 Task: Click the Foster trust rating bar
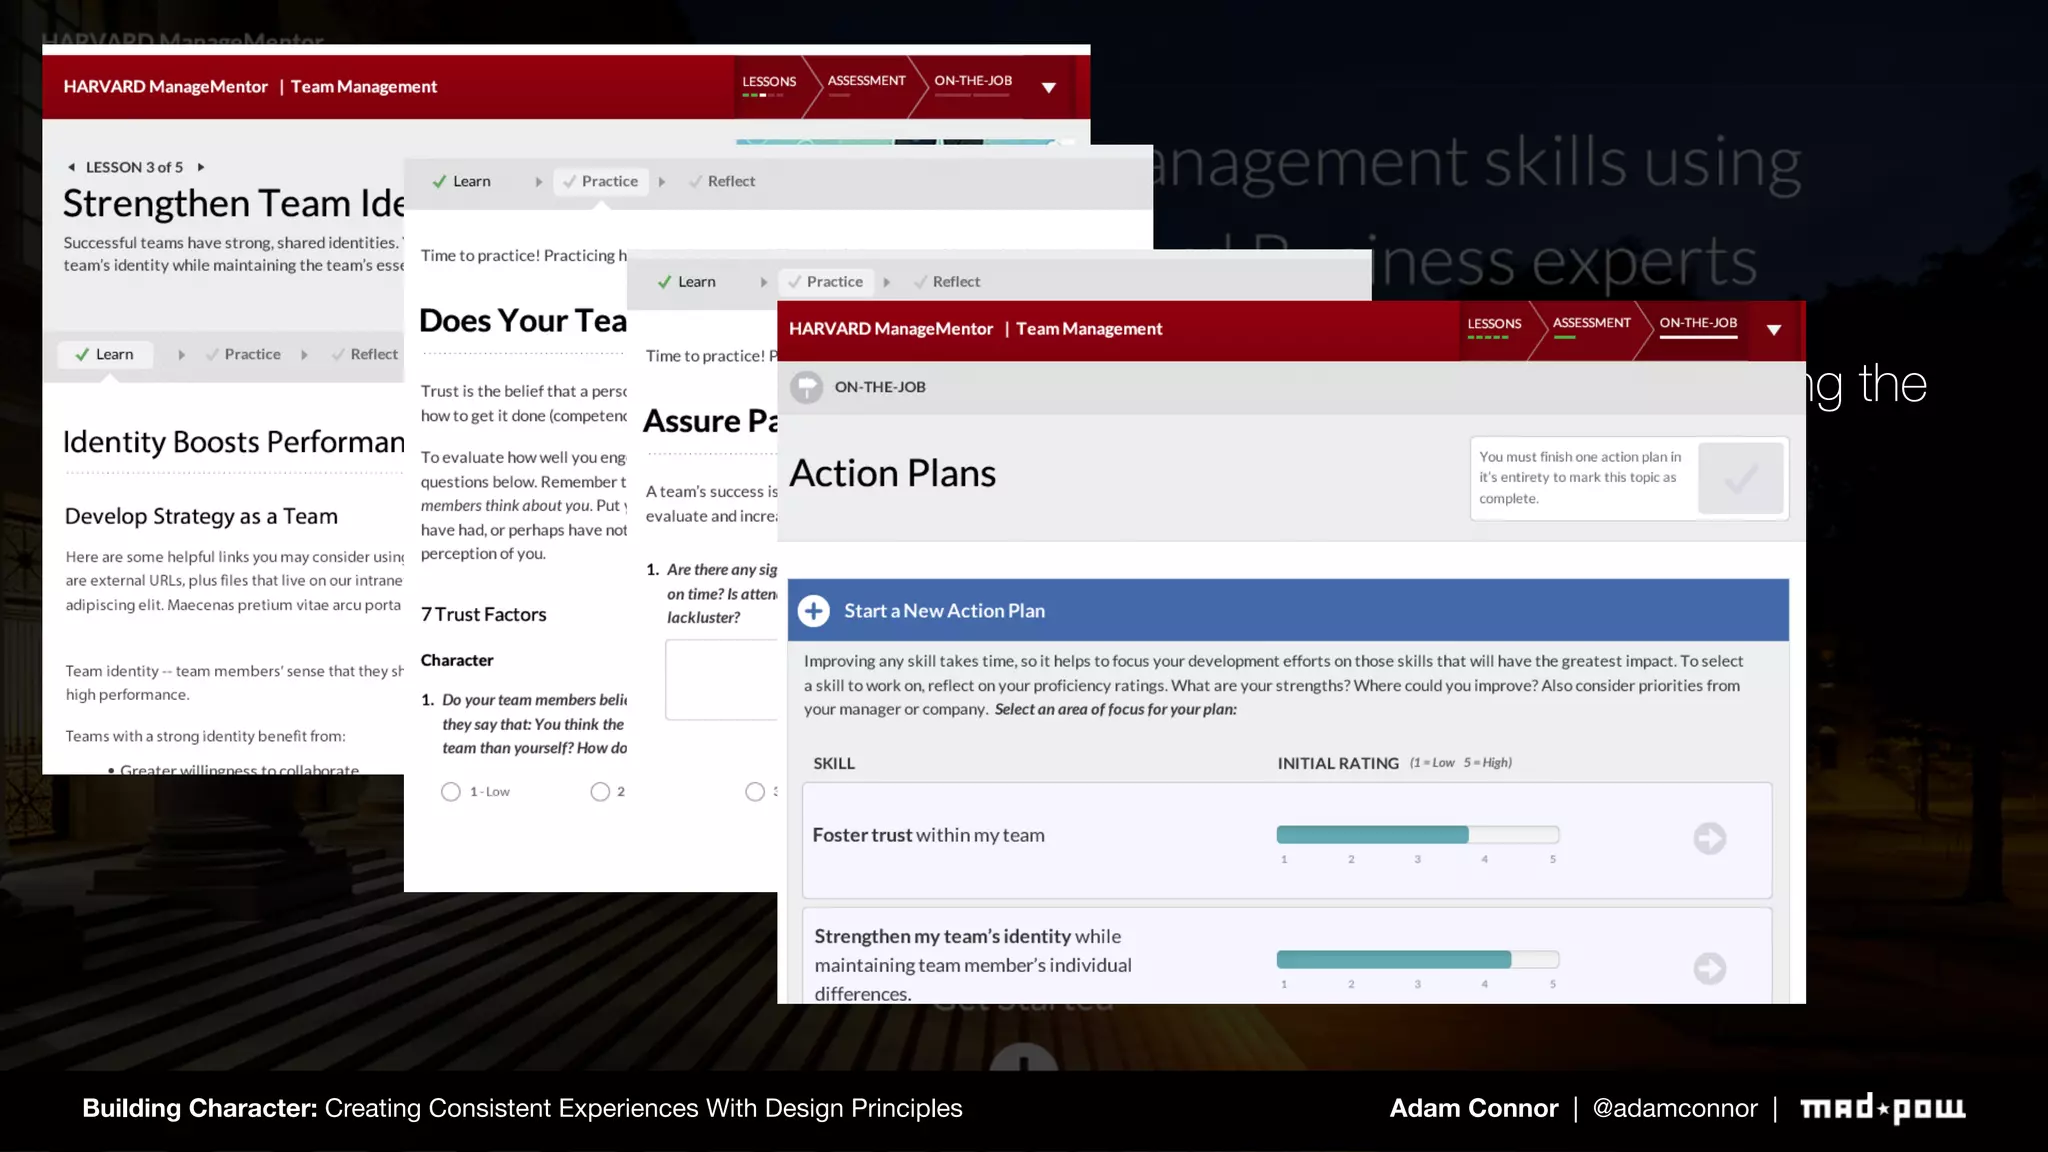[1418, 835]
